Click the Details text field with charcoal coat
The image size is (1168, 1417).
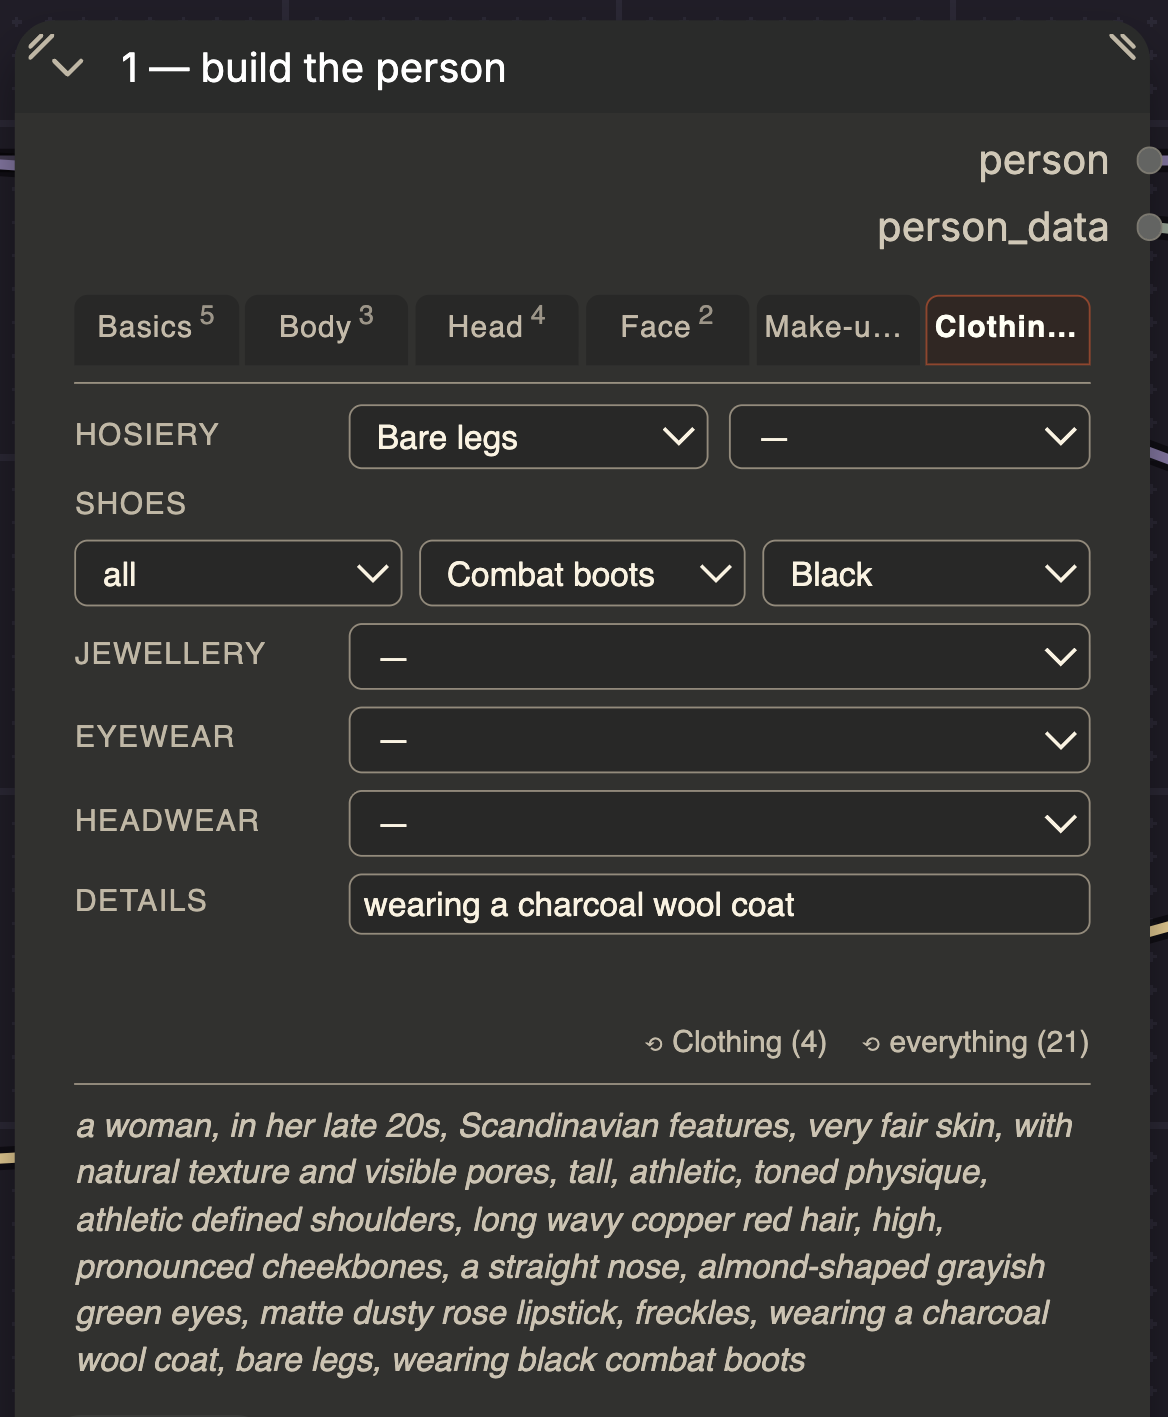tap(719, 904)
